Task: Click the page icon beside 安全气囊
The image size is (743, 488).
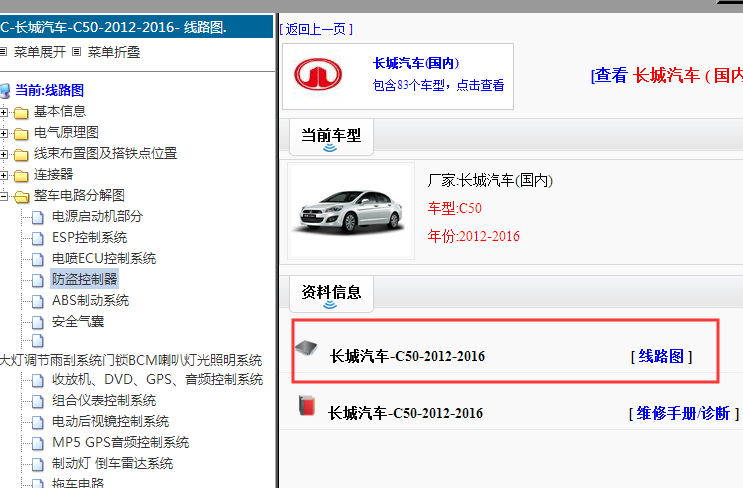Action: (38, 322)
